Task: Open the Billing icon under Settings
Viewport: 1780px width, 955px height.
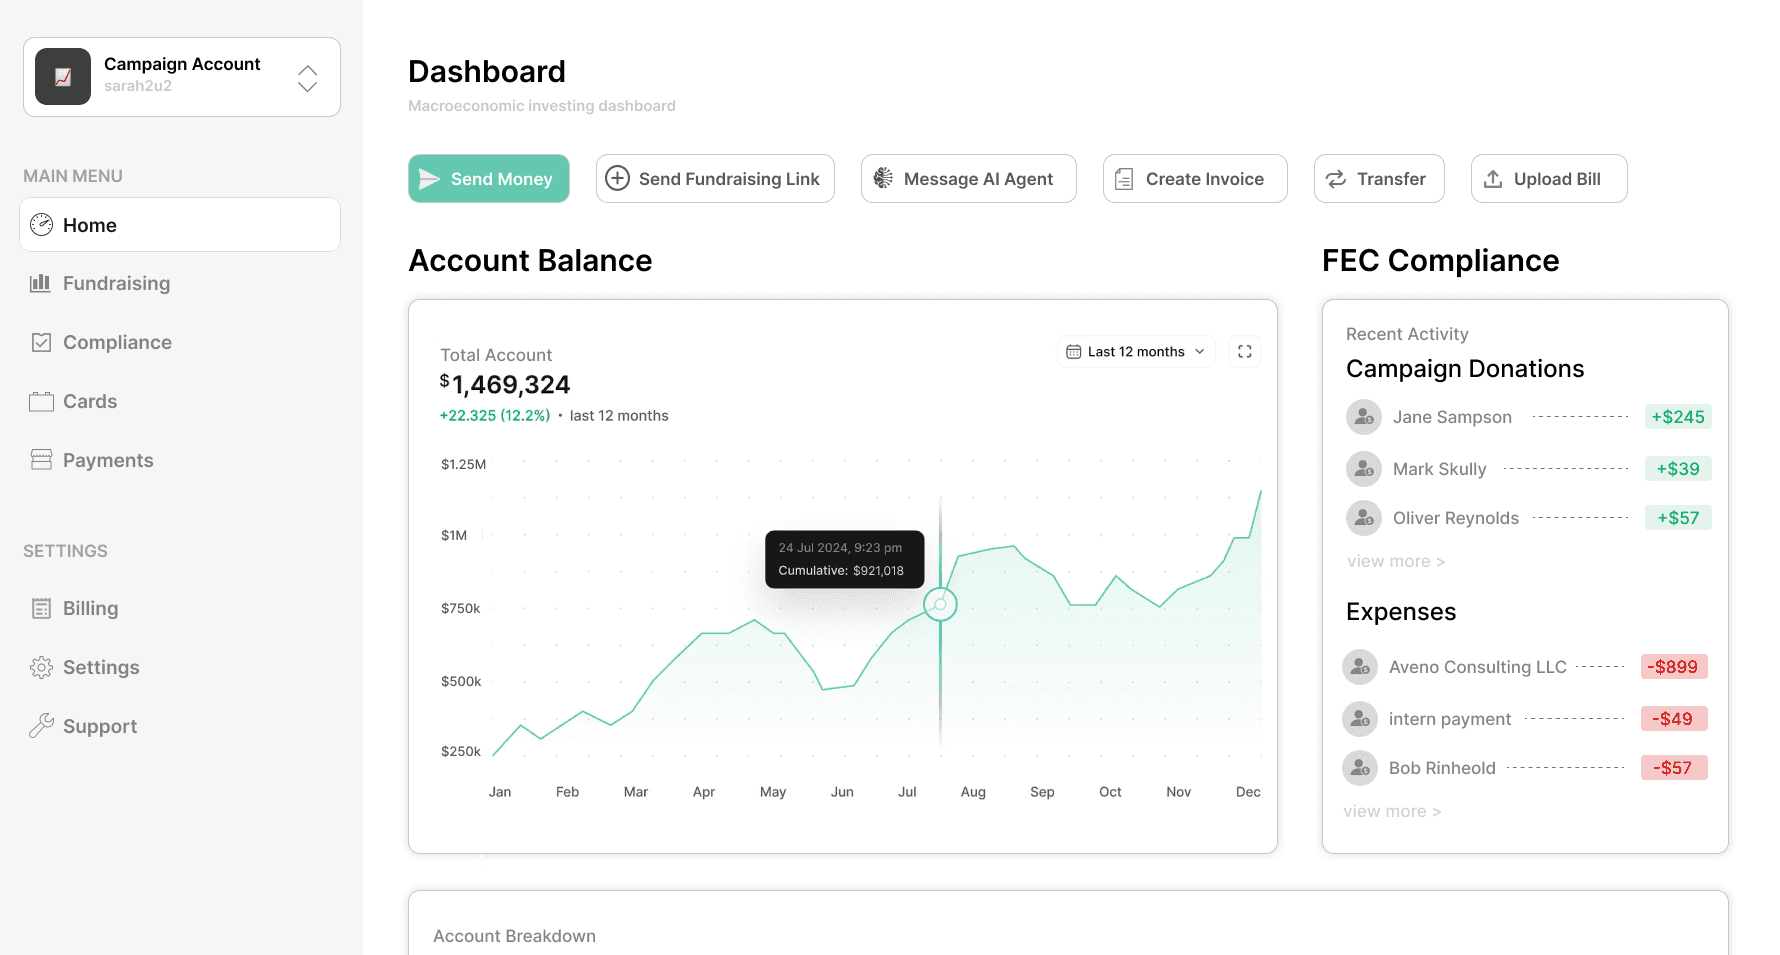Action: click(41, 607)
